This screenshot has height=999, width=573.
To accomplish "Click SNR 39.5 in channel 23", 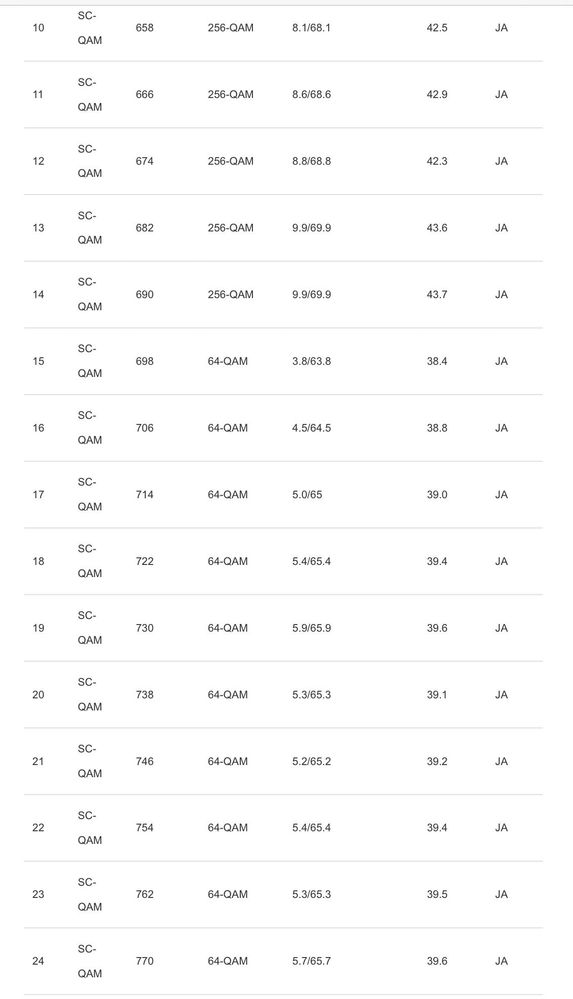I will [437, 895].
